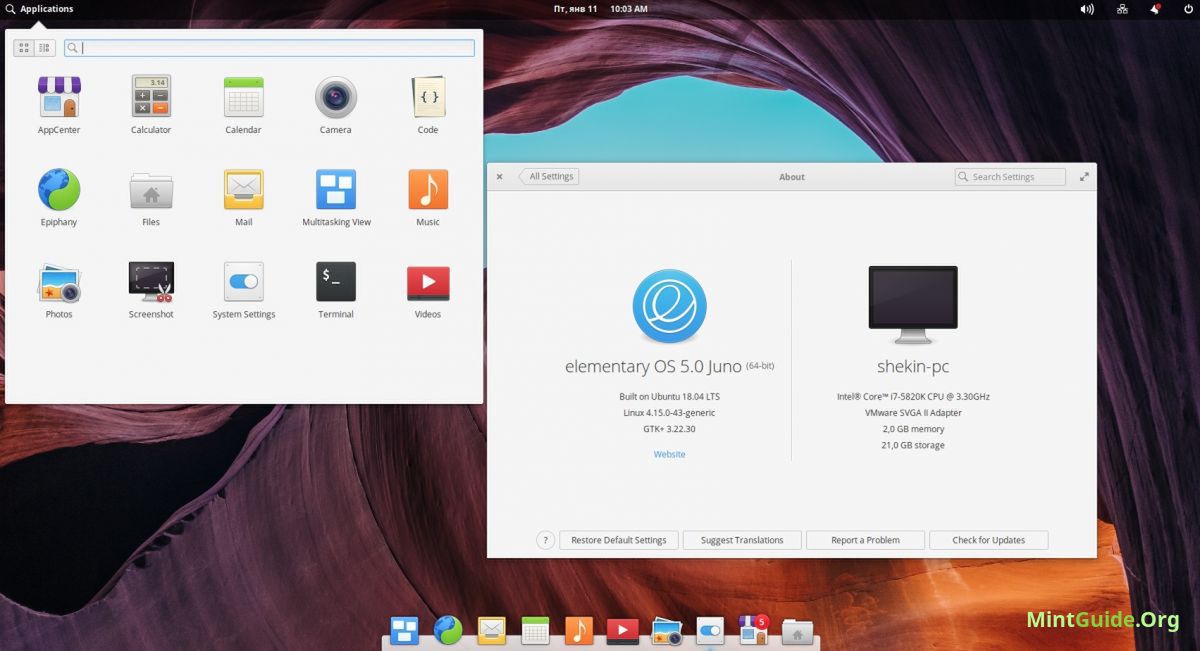Click the 'elementary OS 5.0 Juno' title

(x=653, y=367)
